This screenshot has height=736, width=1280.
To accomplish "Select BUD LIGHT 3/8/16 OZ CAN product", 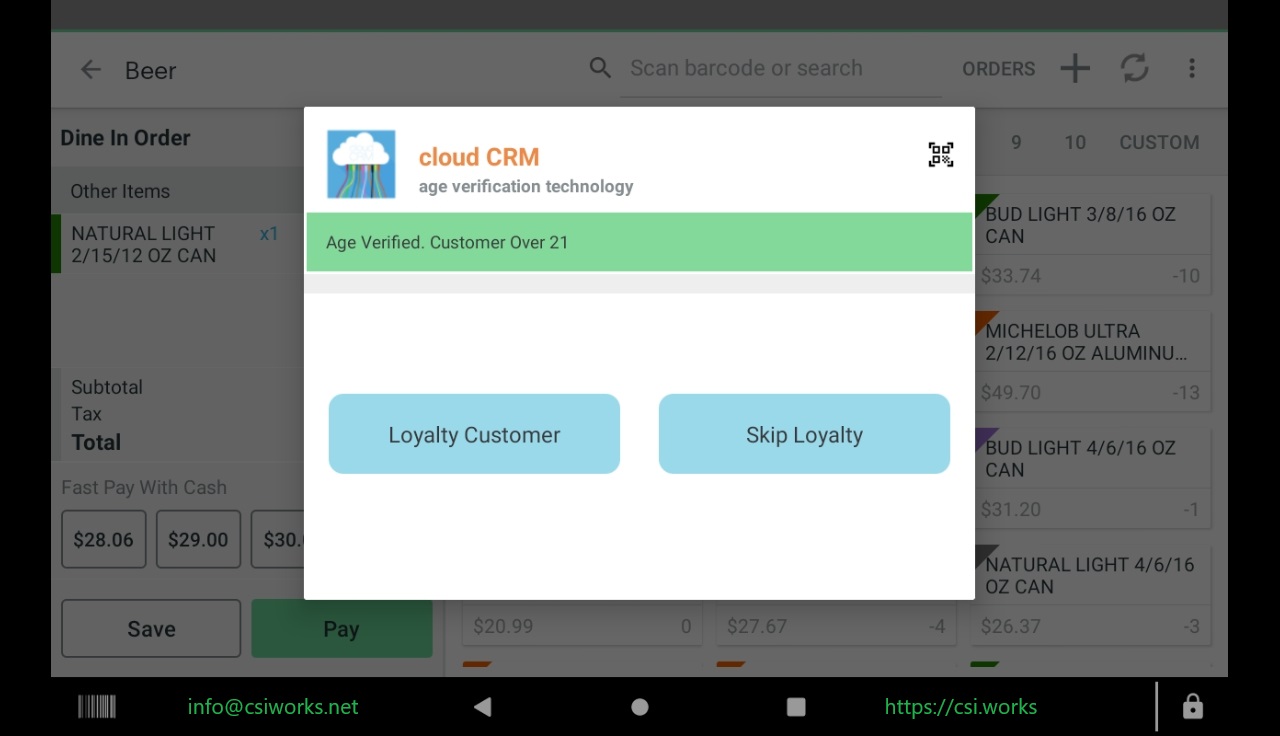I will (1093, 243).
